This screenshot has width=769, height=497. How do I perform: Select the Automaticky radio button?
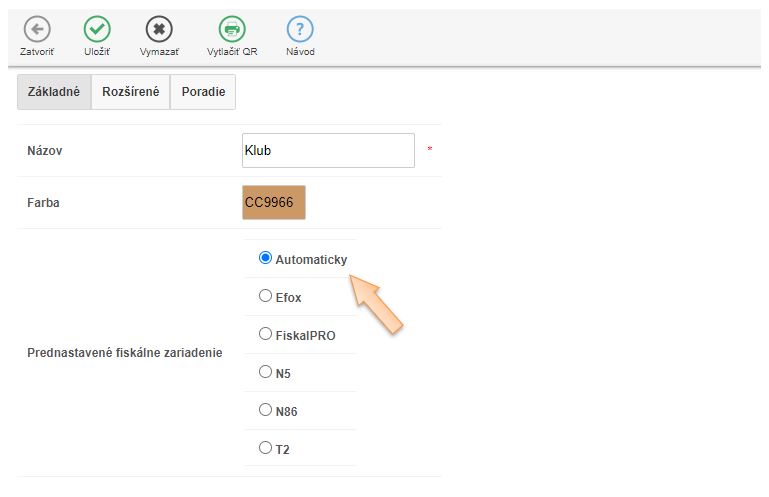click(265, 258)
